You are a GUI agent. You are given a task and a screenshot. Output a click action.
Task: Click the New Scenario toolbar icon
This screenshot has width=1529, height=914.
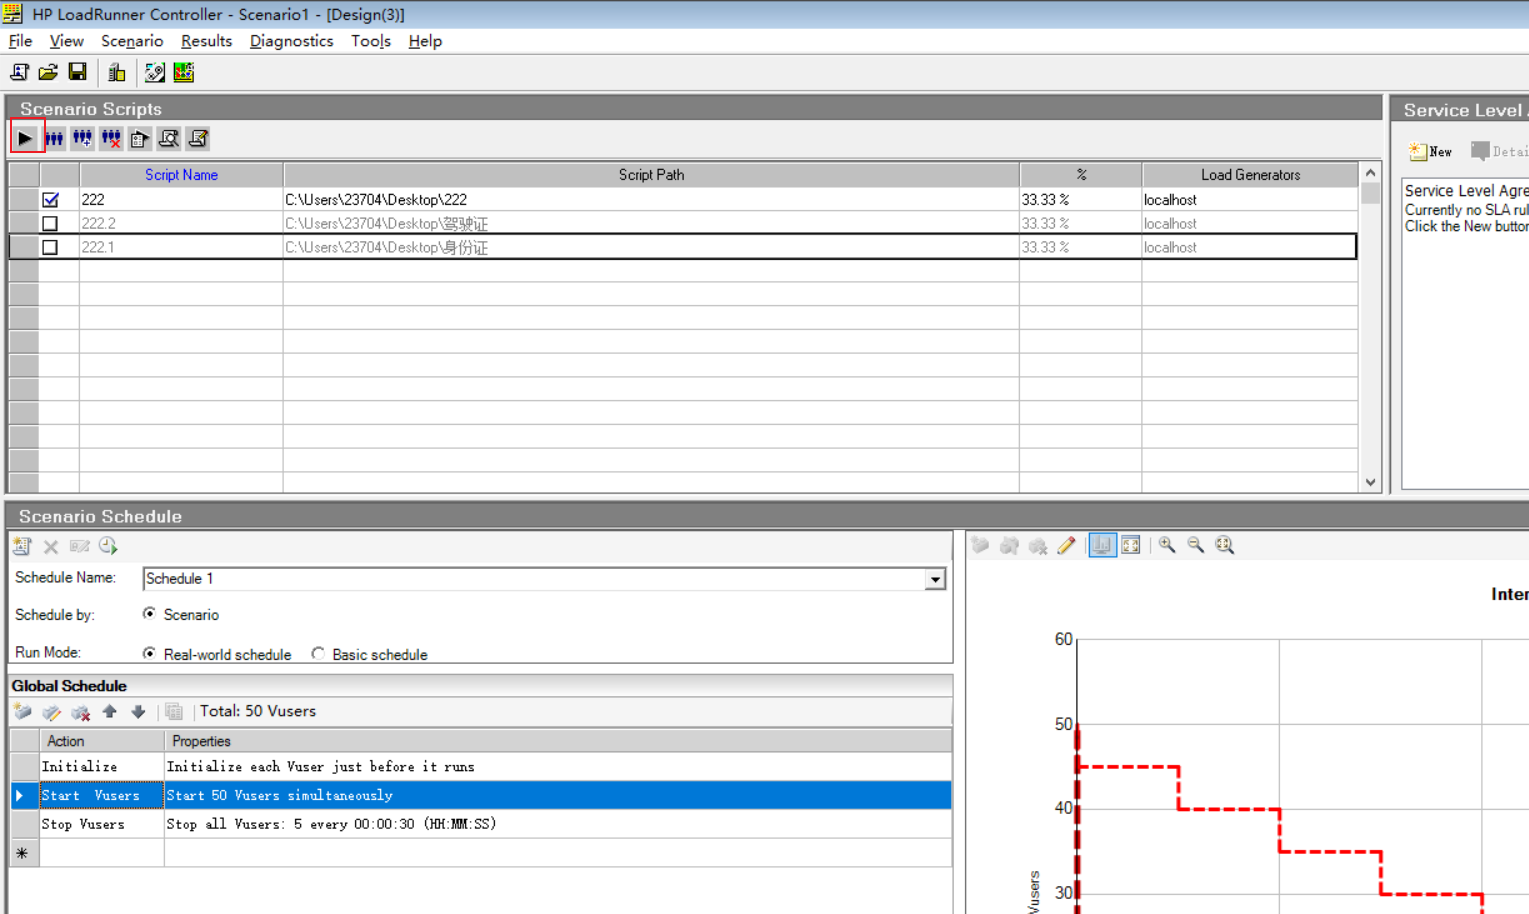19,72
